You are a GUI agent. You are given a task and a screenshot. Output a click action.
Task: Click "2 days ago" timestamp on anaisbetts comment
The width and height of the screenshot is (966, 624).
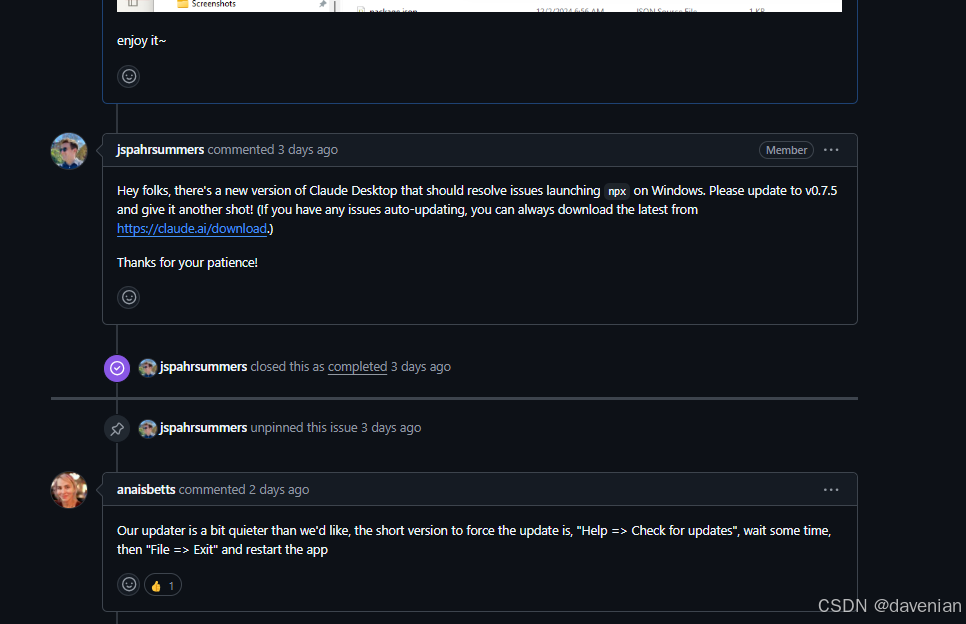pos(279,490)
